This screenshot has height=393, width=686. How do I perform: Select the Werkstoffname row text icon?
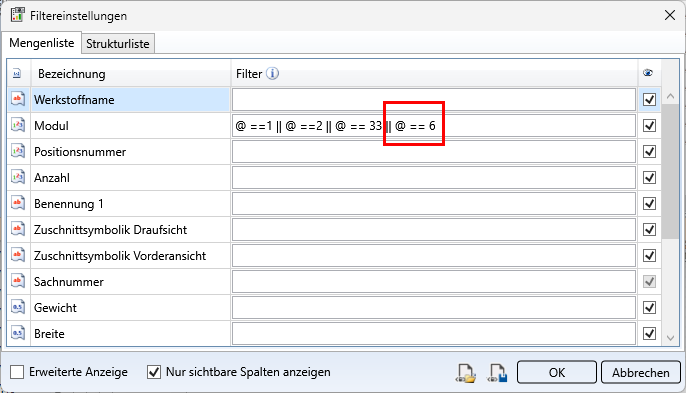(x=18, y=99)
